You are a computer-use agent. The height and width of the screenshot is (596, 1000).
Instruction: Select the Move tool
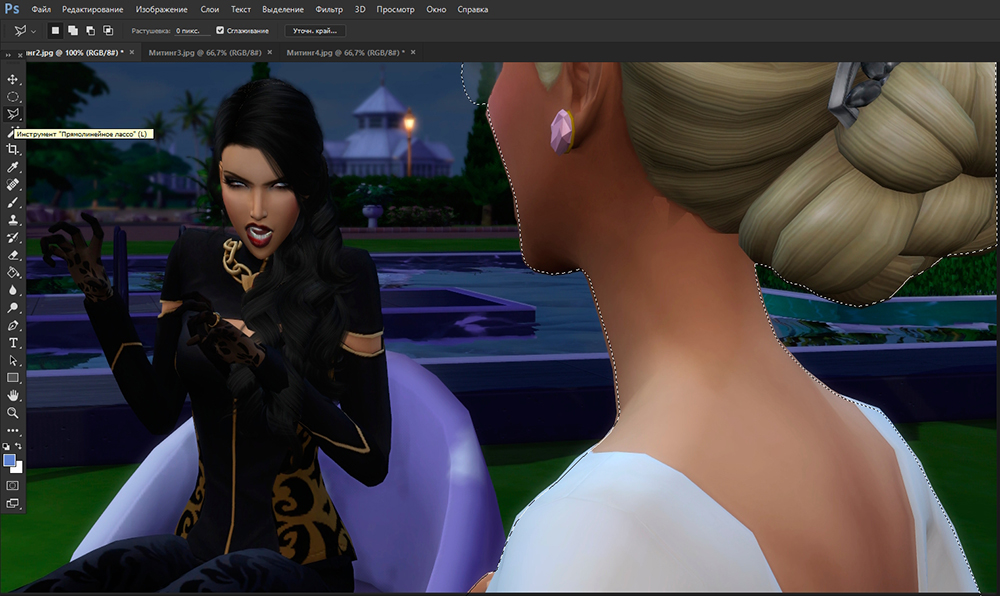[13, 79]
